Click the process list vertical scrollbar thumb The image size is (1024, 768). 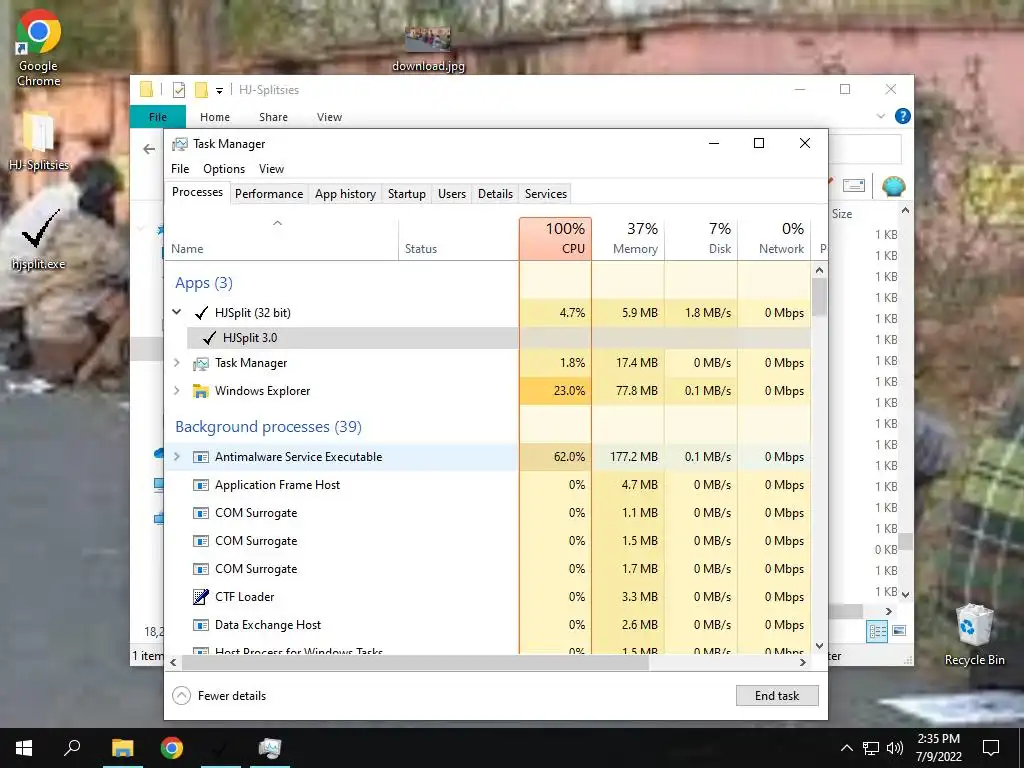click(x=819, y=297)
